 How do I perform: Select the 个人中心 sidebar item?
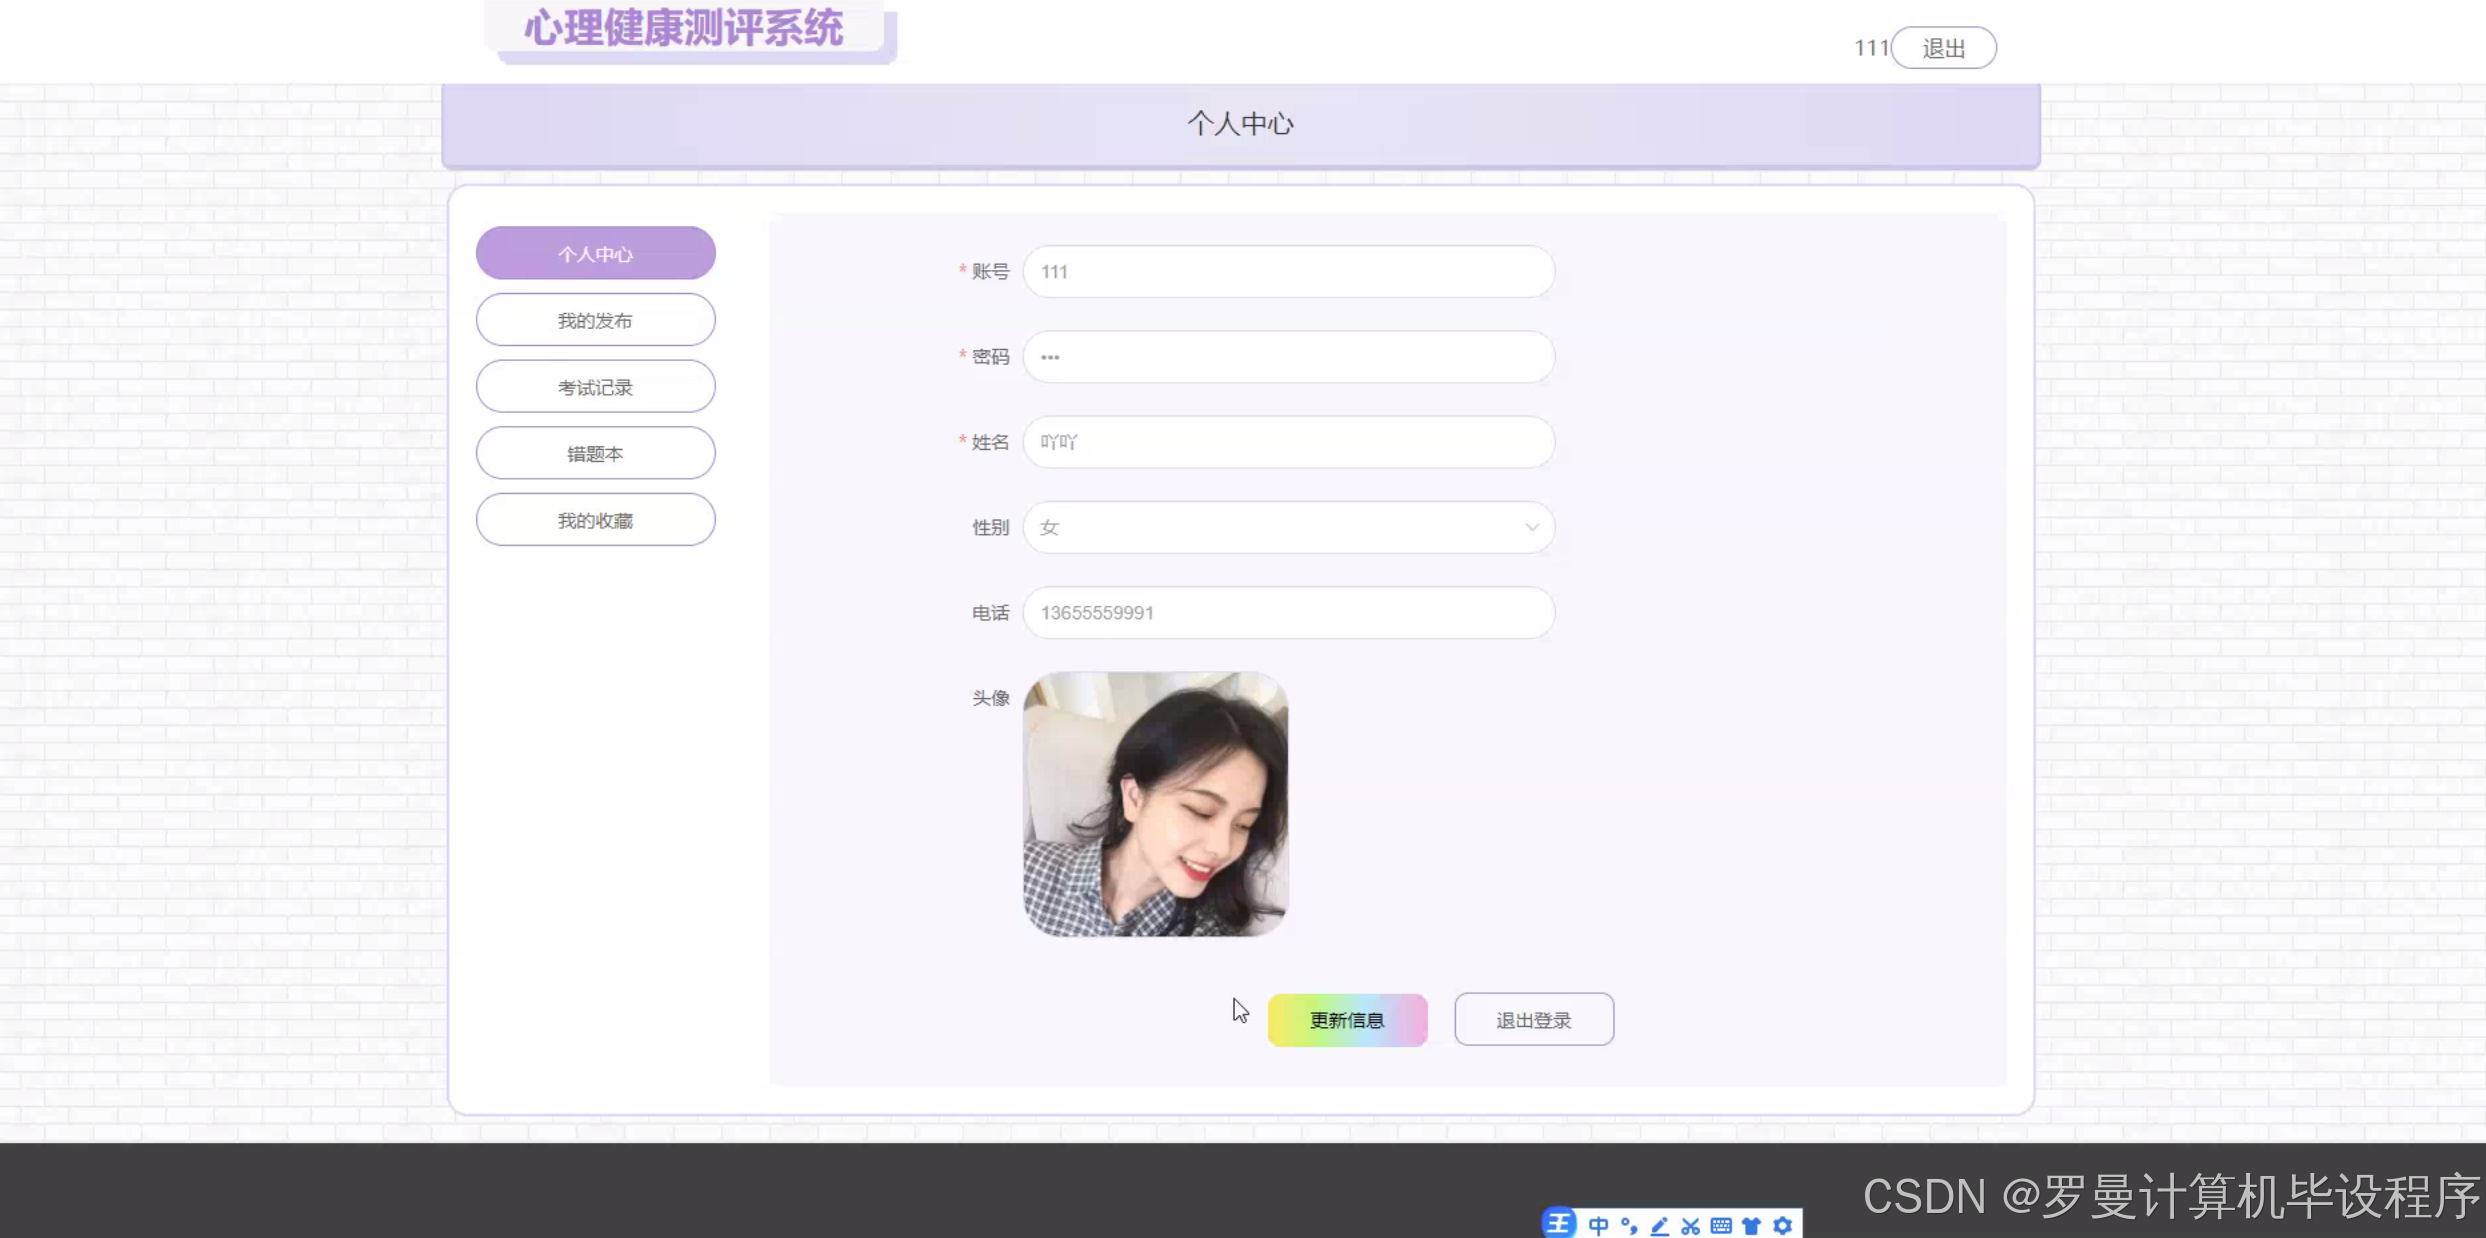click(x=595, y=253)
